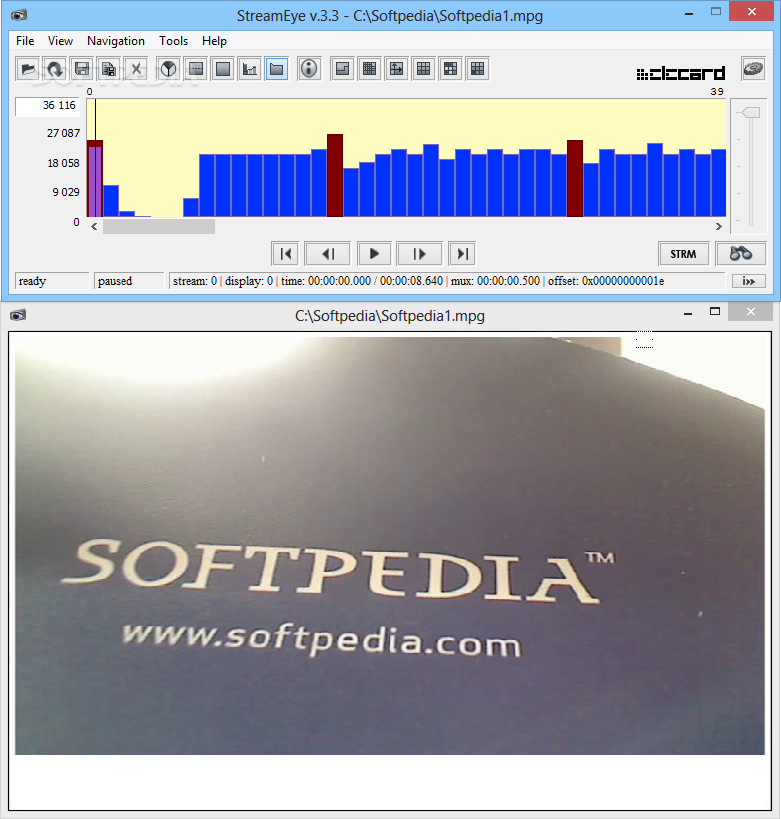
Task: Open the File menu
Action: 25,41
